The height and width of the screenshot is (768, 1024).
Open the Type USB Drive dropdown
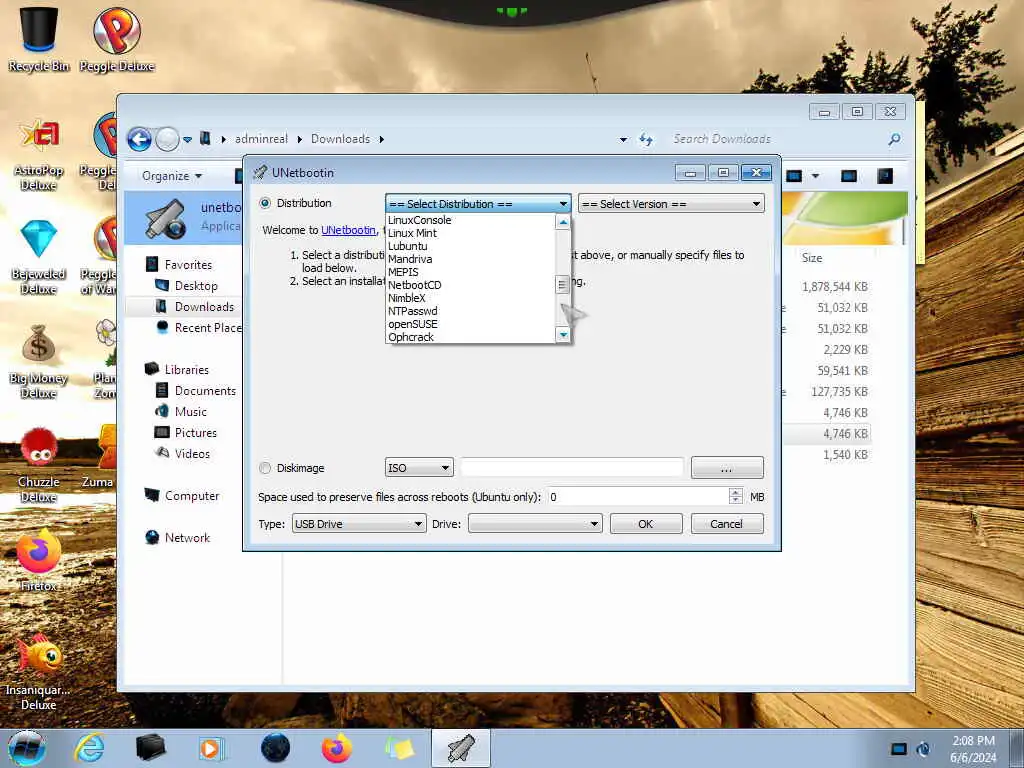[x=359, y=524]
